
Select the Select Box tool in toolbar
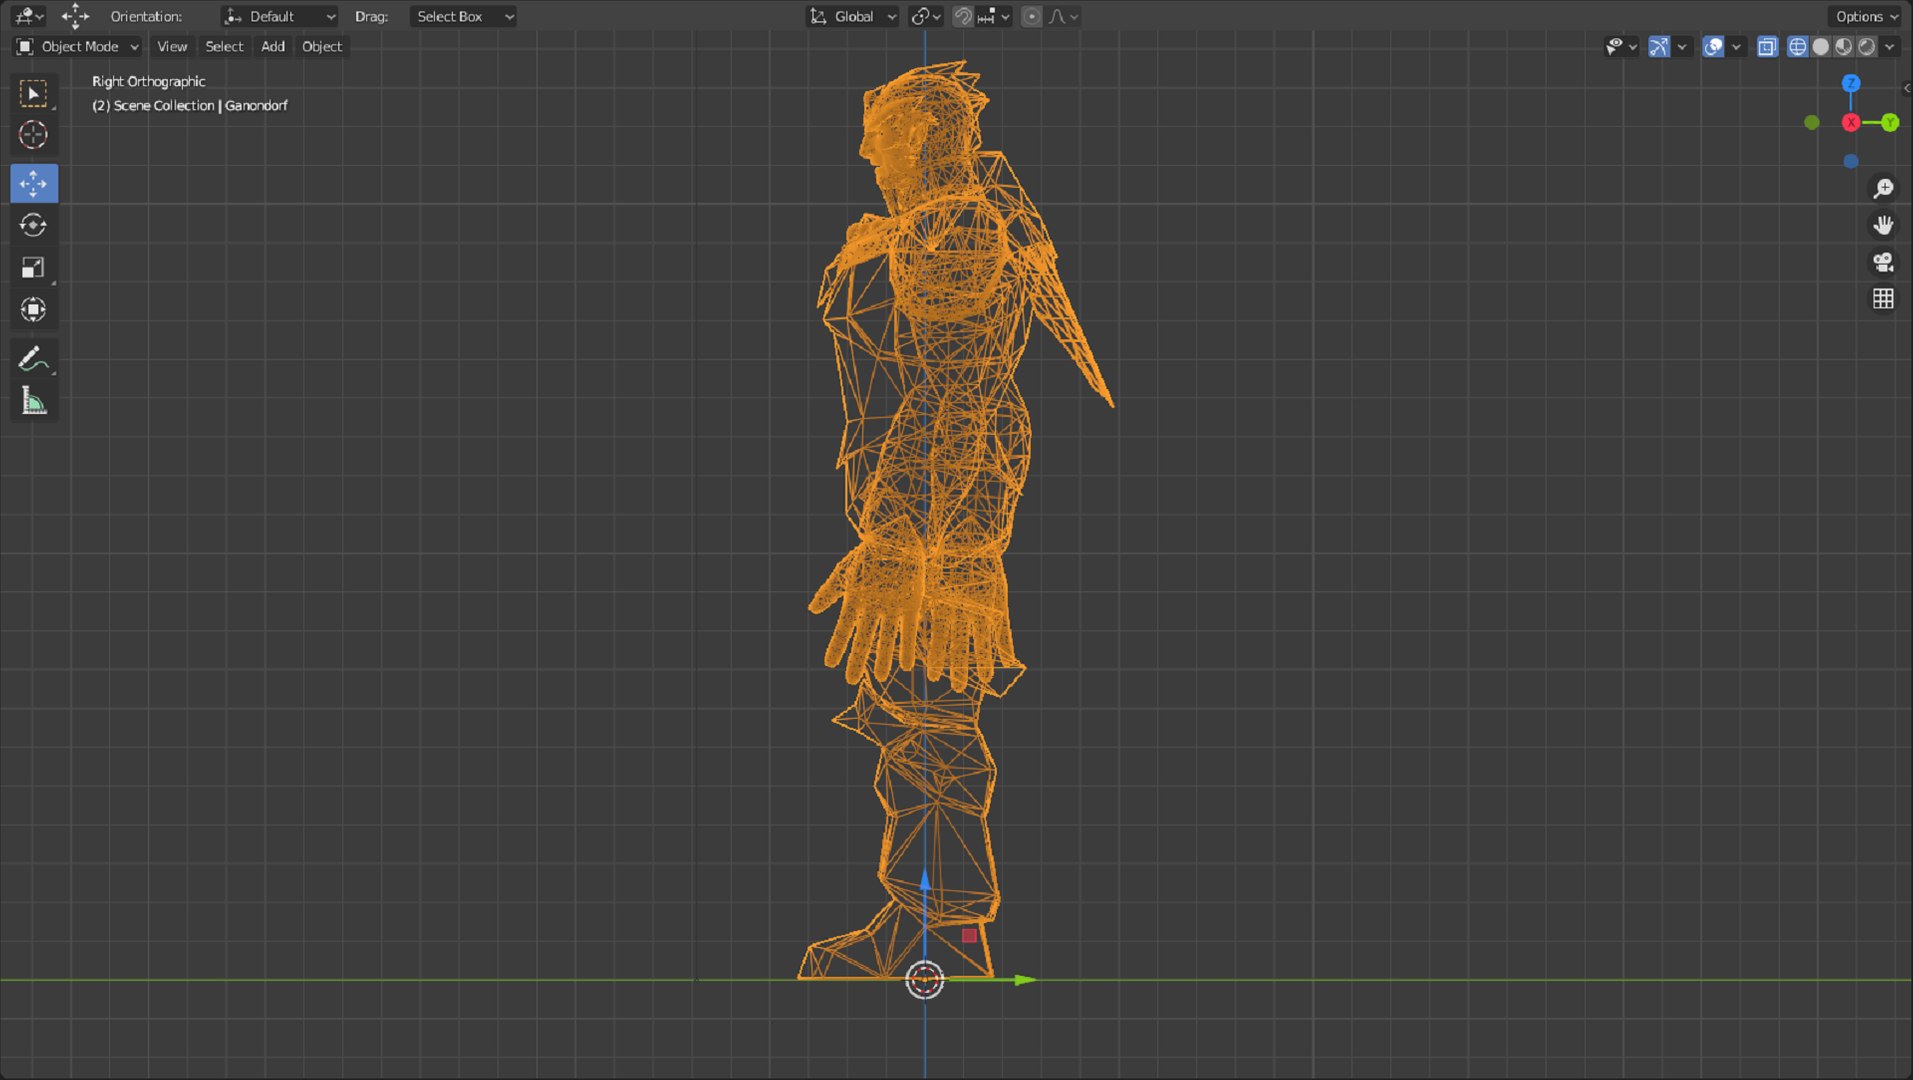coord(33,93)
